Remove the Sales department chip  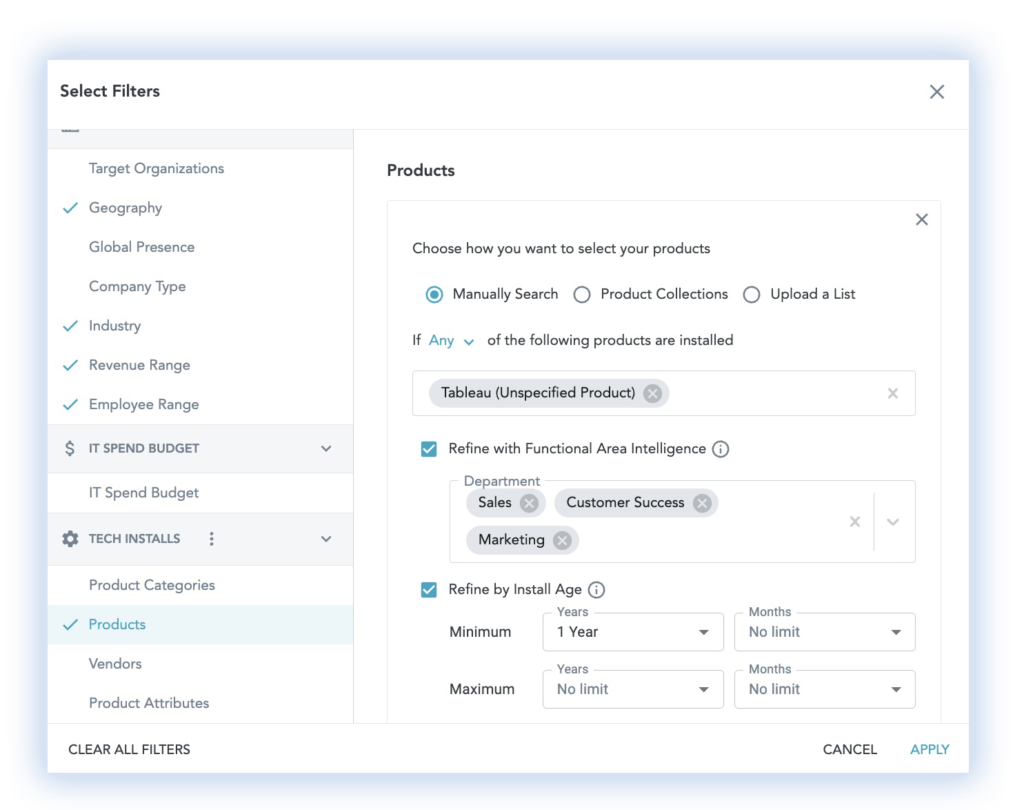point(529,503)
